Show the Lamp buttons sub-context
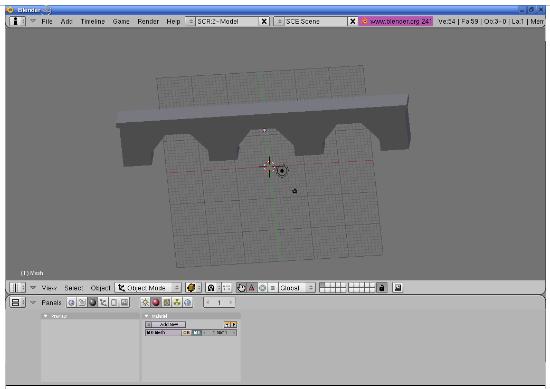550x389 pixels. 145,302
